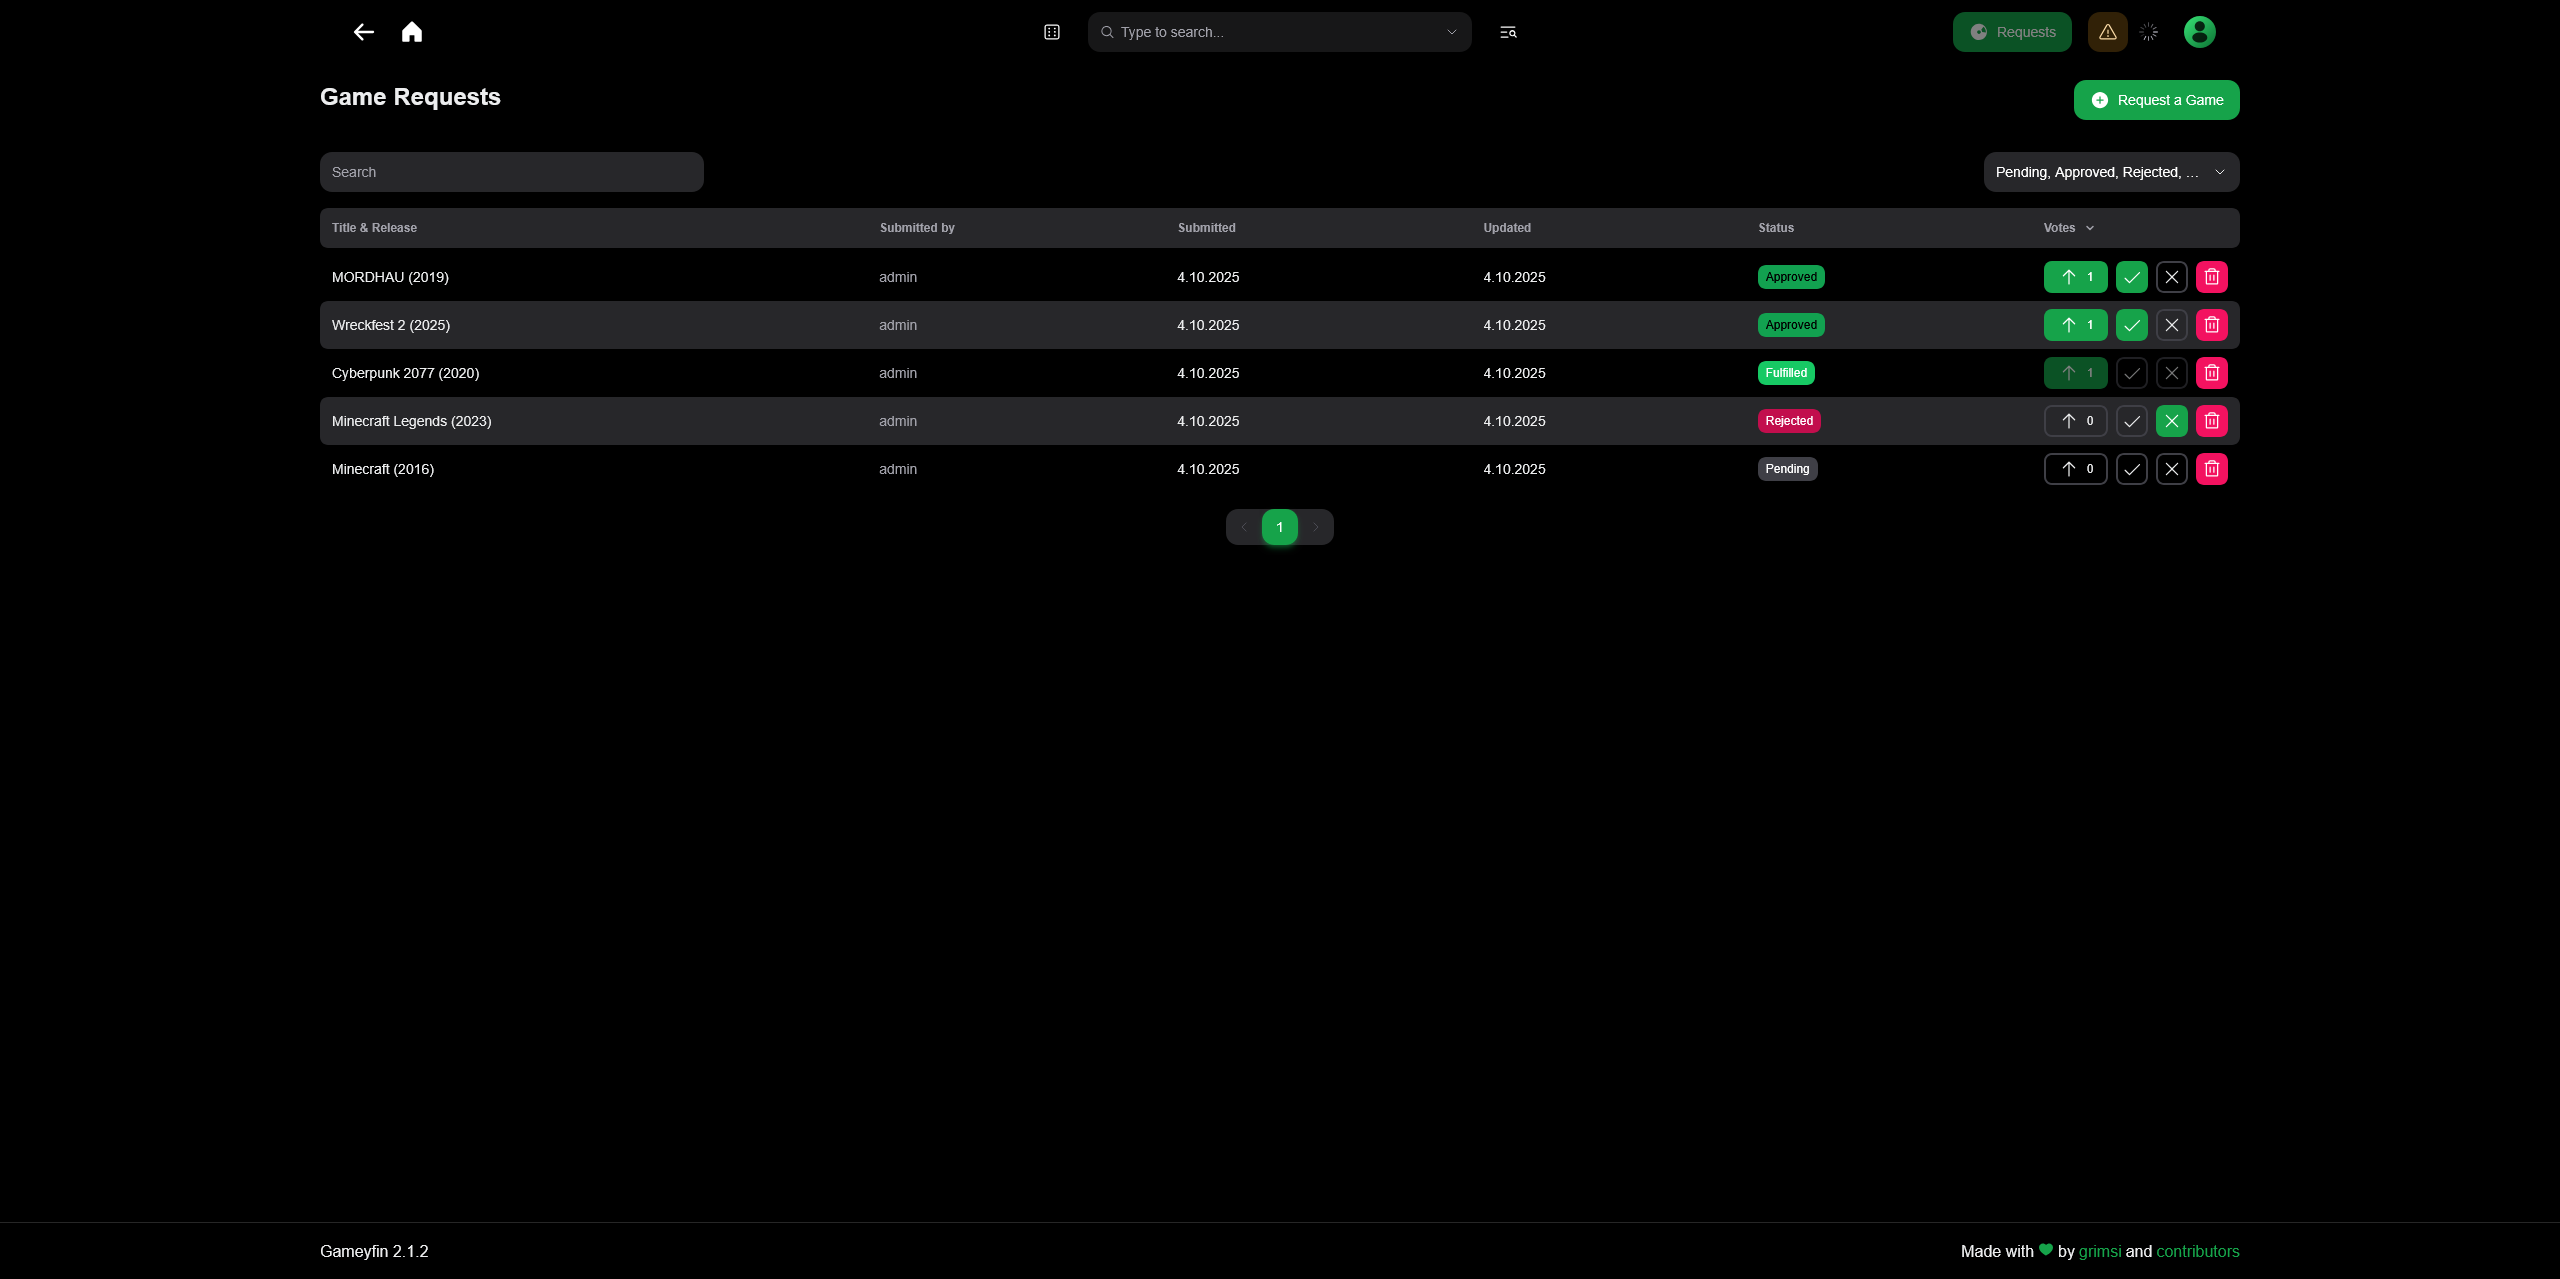This screenshot has height=1279, width=2560.
Task: Toggle approve checkmark on Minecraft Legends
Action: pos(2131,421)
